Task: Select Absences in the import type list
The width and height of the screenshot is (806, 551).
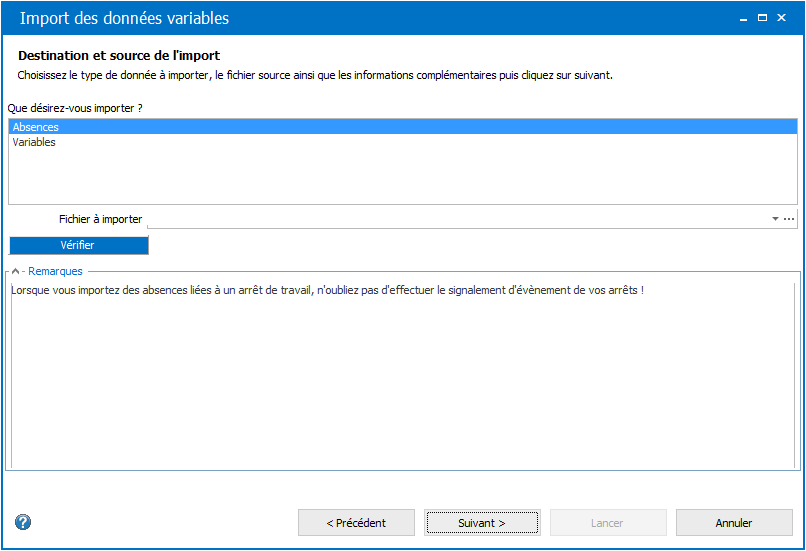Action: [403, 126]
